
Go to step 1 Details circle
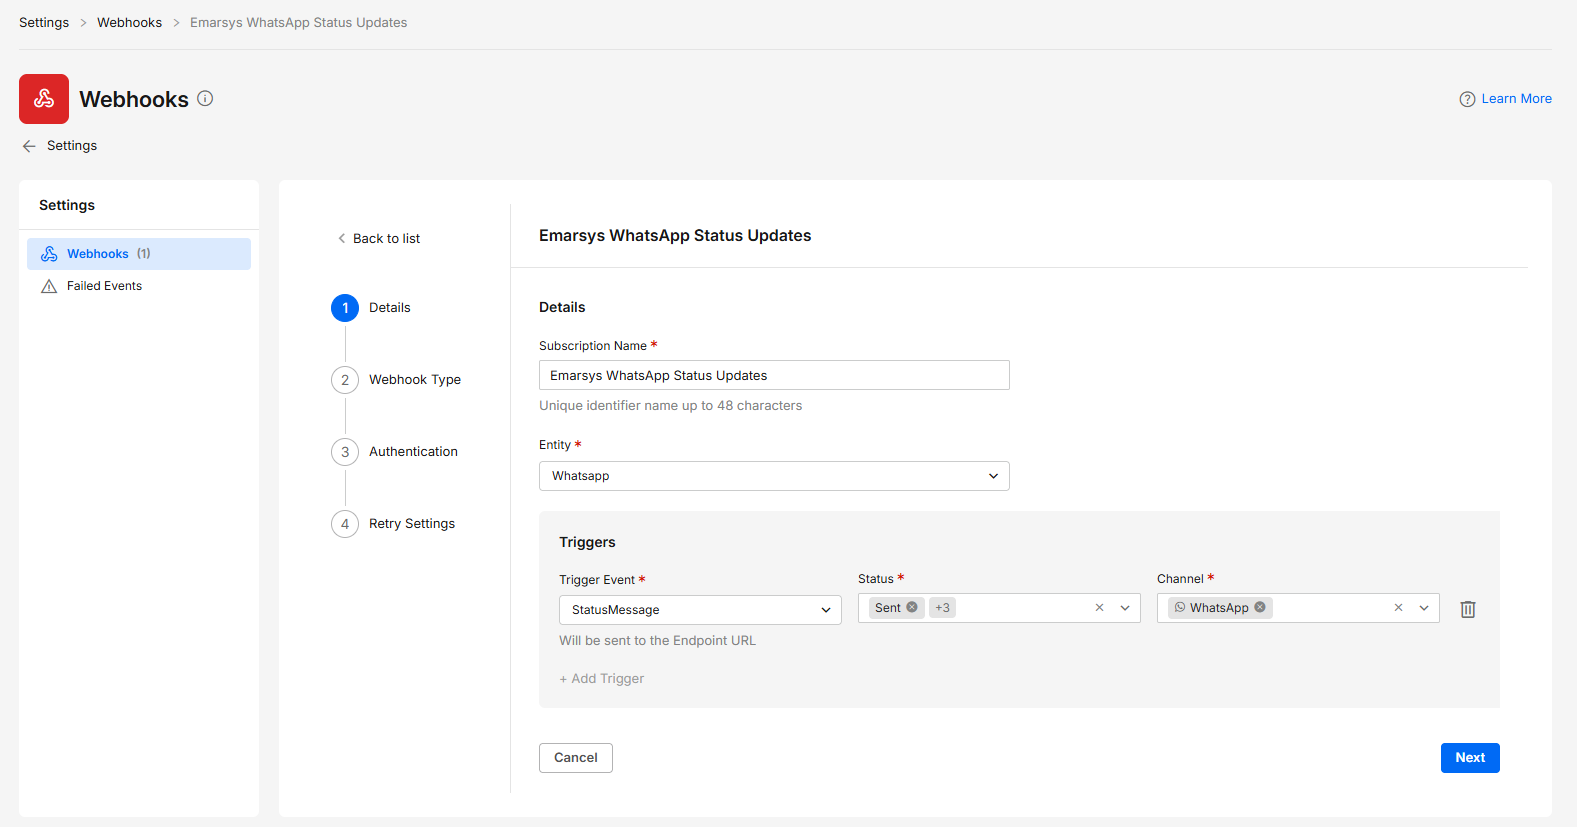[345, 308]
